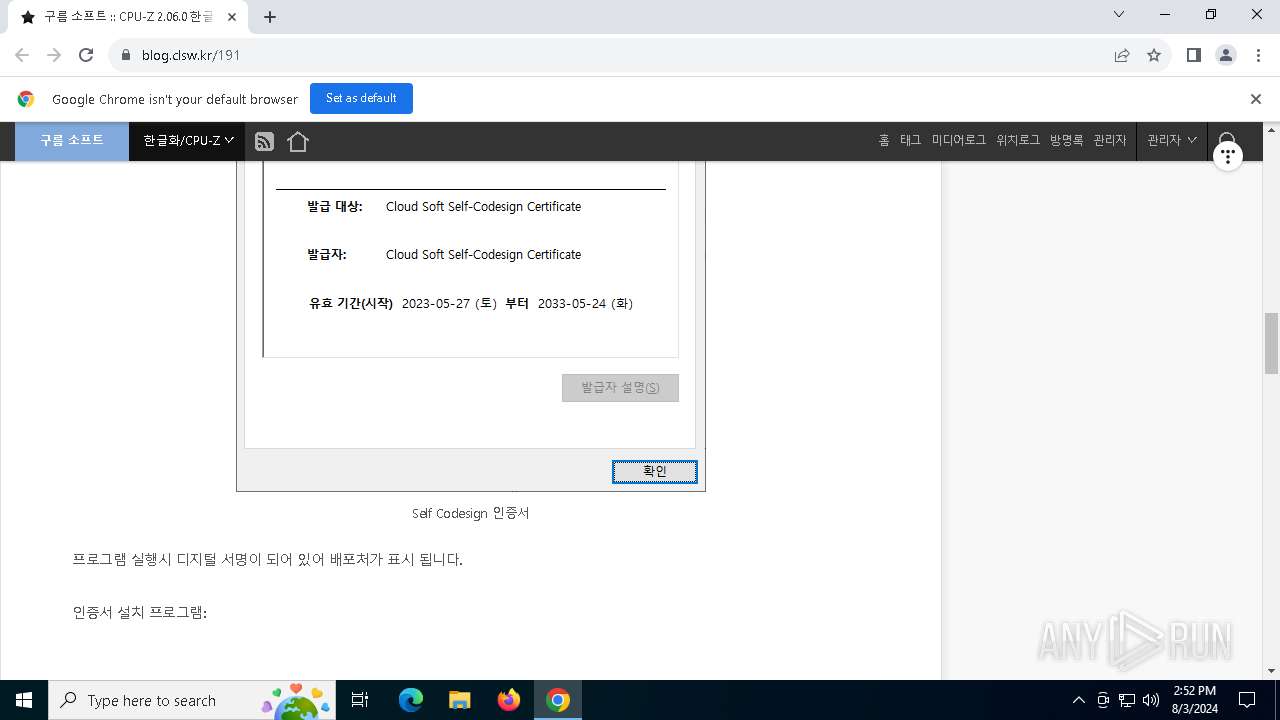
Task: Open the 홈 menu item
Action: pos(884,141)
